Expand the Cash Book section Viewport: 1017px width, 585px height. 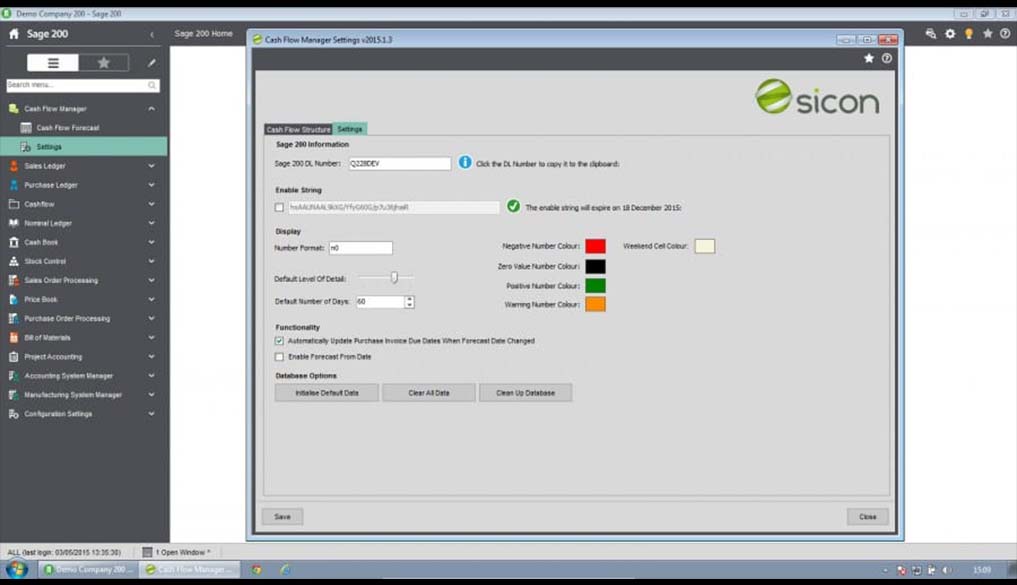point(151,242)
